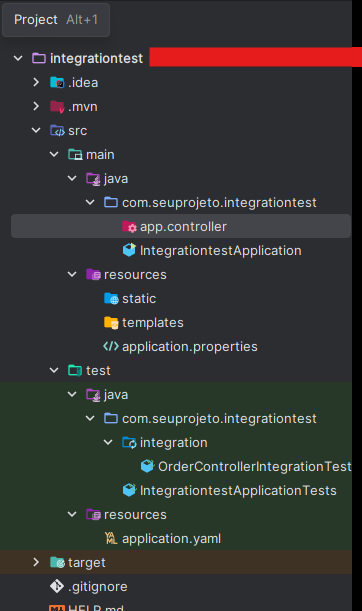
Task: Collapse the java folder under test
Action: point(72,395)
